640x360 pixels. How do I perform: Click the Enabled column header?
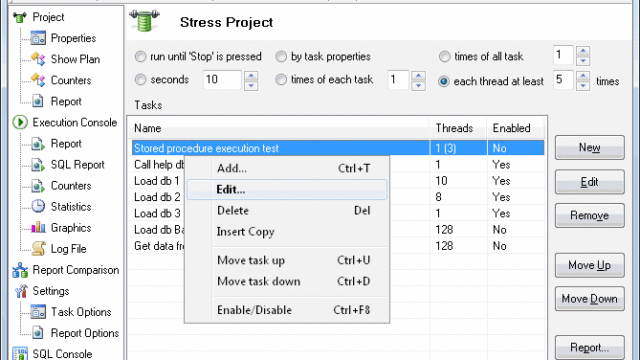click(516, 128)
